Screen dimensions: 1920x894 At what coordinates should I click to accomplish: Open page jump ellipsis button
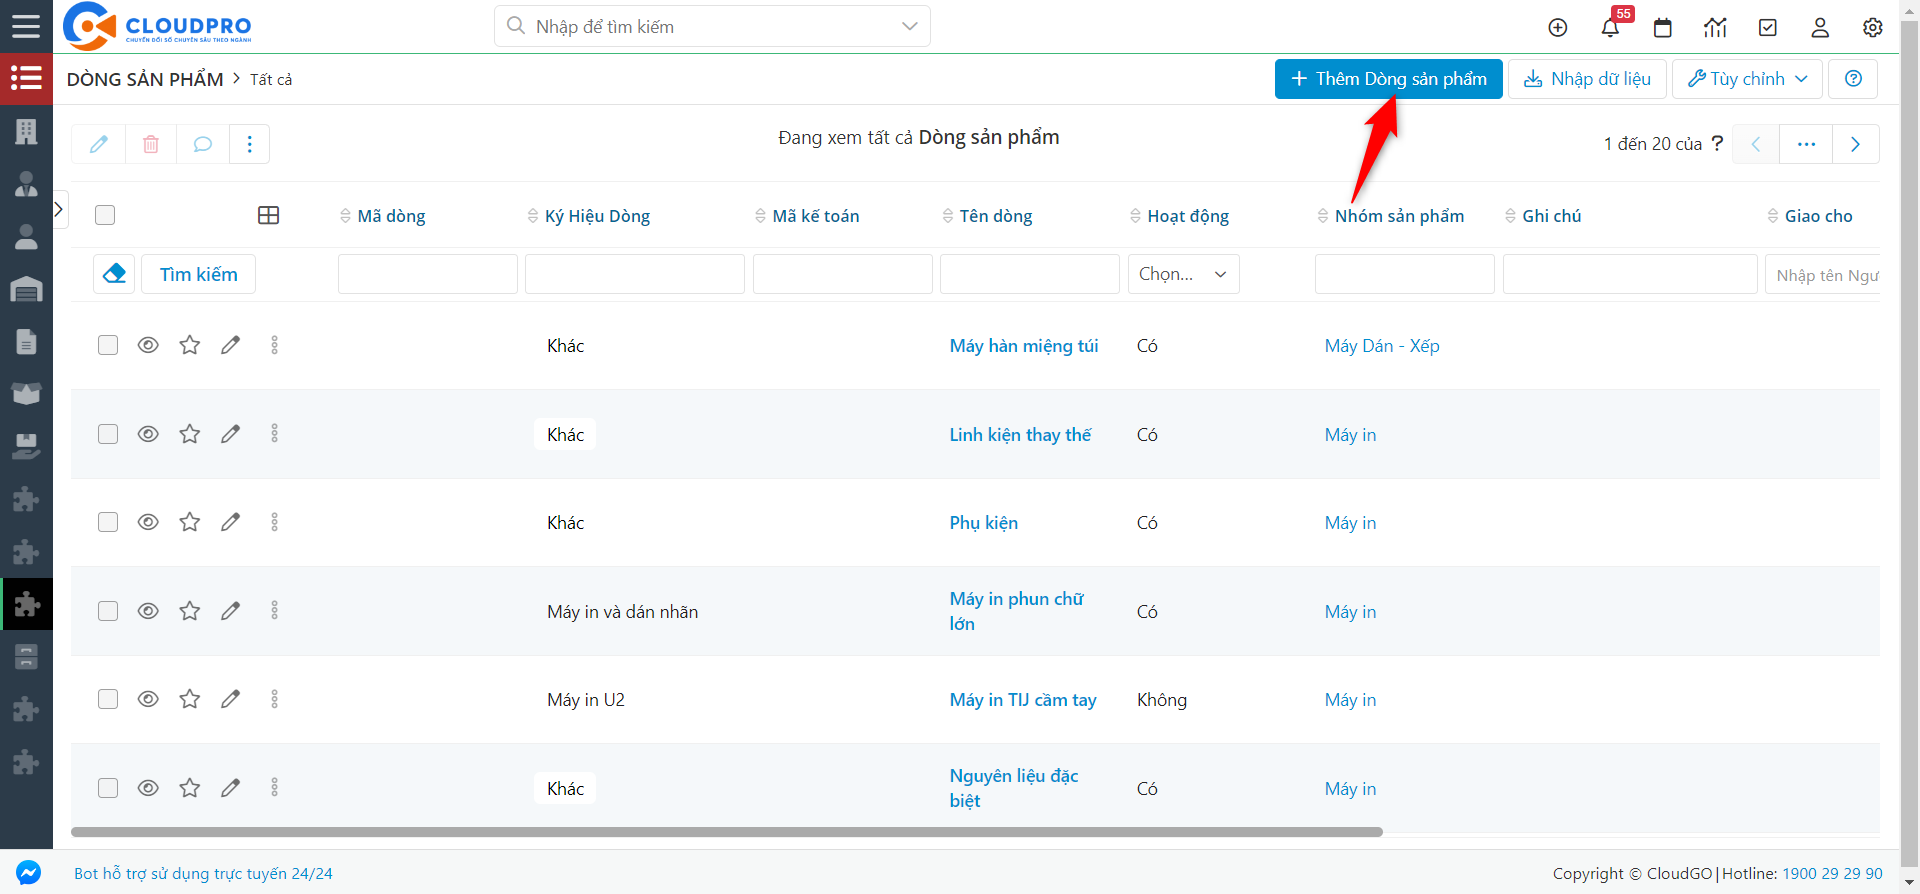[1806, 144]
